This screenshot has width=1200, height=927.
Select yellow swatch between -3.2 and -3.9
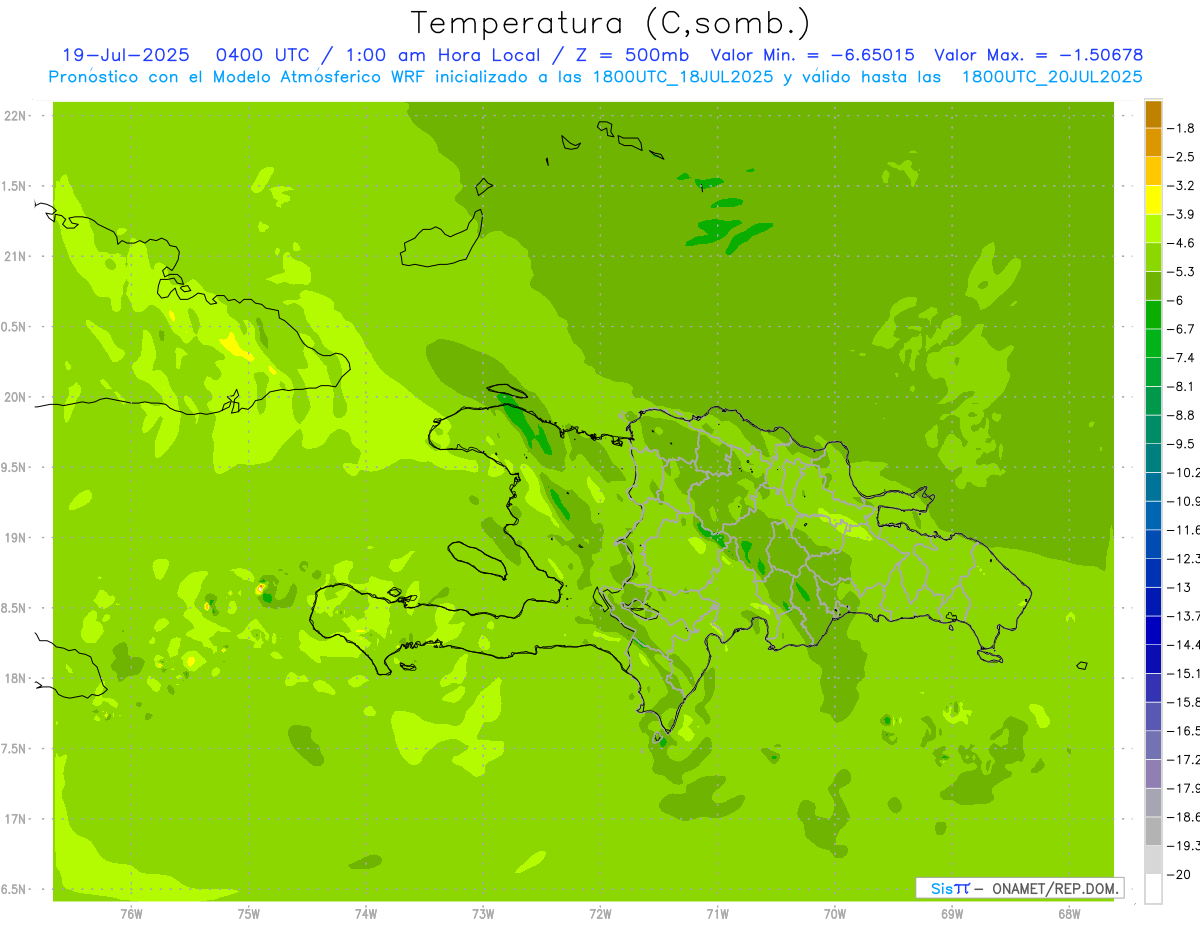click(x=1153, y=200)
